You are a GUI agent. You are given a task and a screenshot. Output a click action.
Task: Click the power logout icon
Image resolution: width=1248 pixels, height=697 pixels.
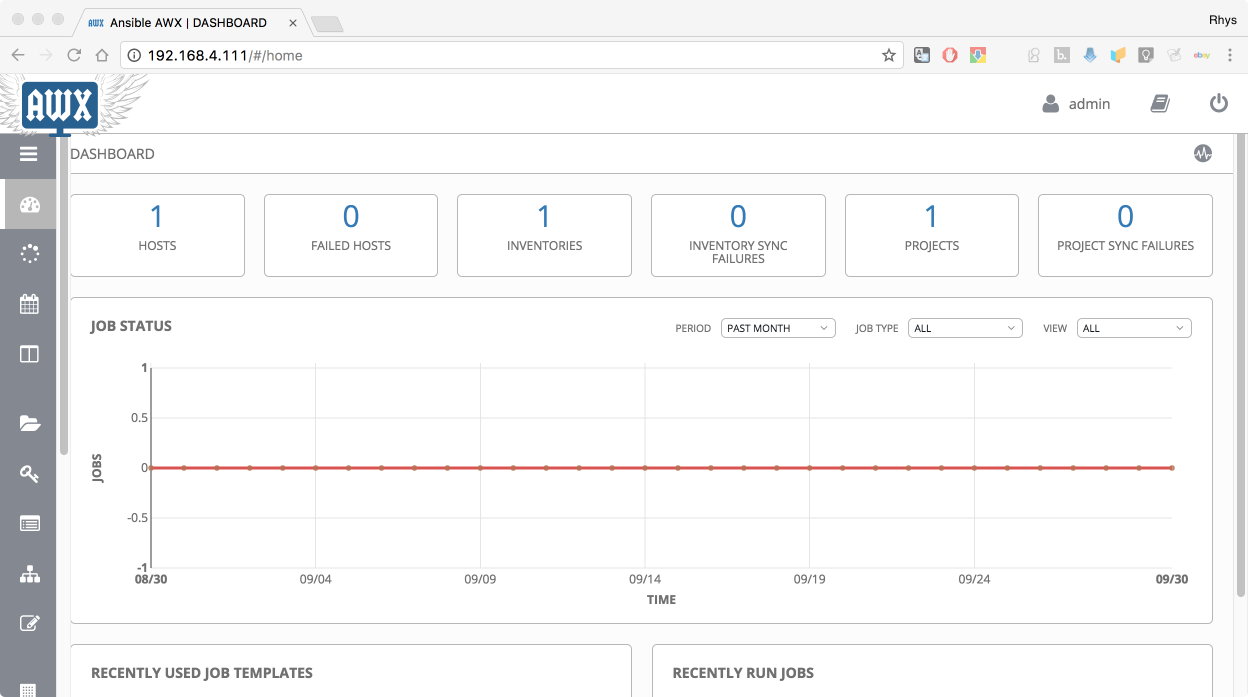[x=1218, y=104]
